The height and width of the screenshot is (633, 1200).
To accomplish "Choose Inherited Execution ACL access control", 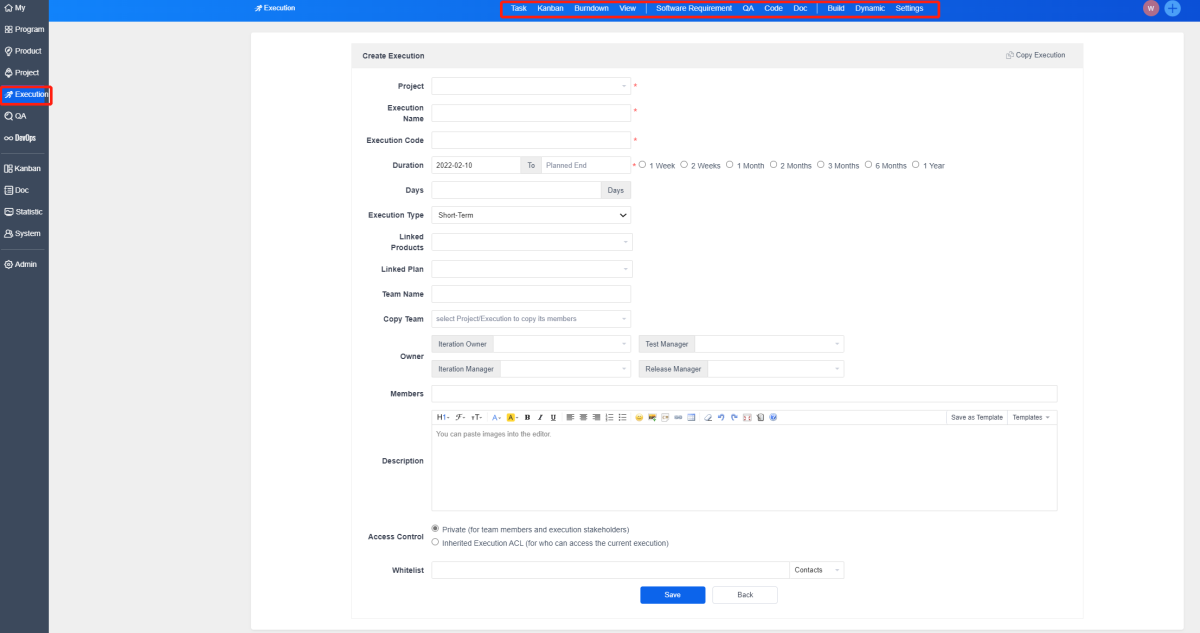I will [435, 543].
